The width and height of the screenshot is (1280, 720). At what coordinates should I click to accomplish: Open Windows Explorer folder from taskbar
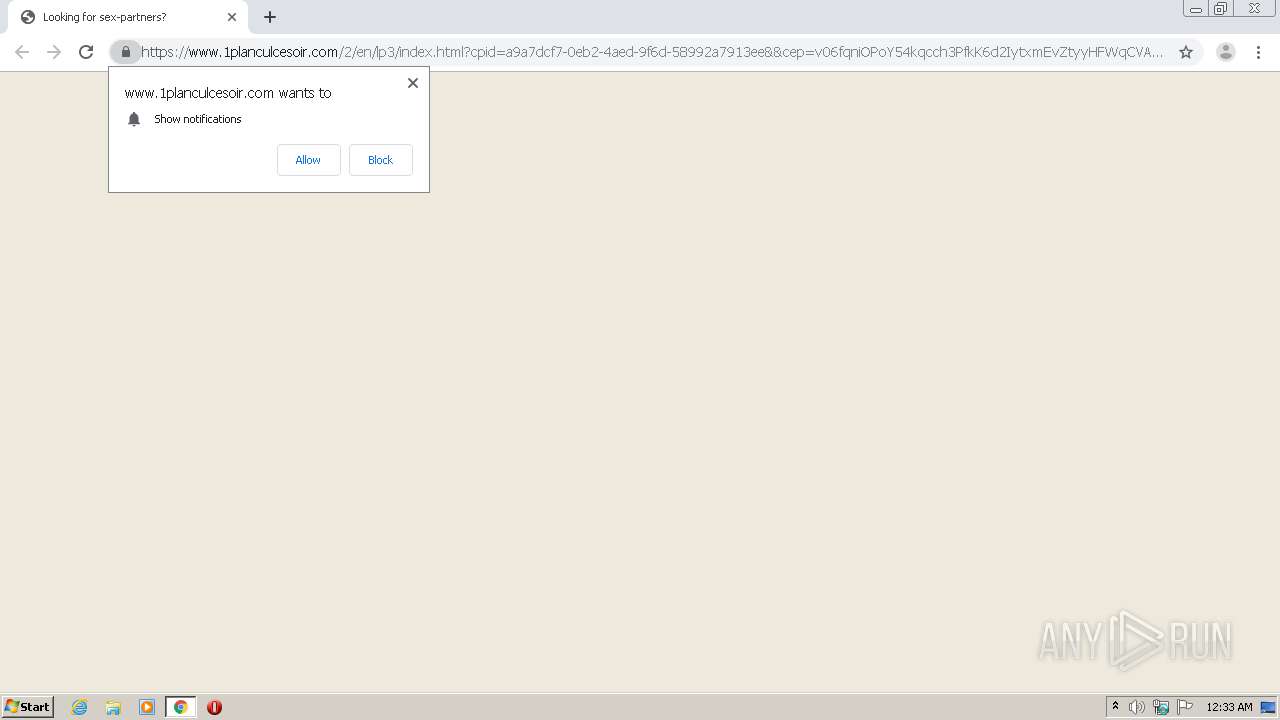click(x=113, y=707)
